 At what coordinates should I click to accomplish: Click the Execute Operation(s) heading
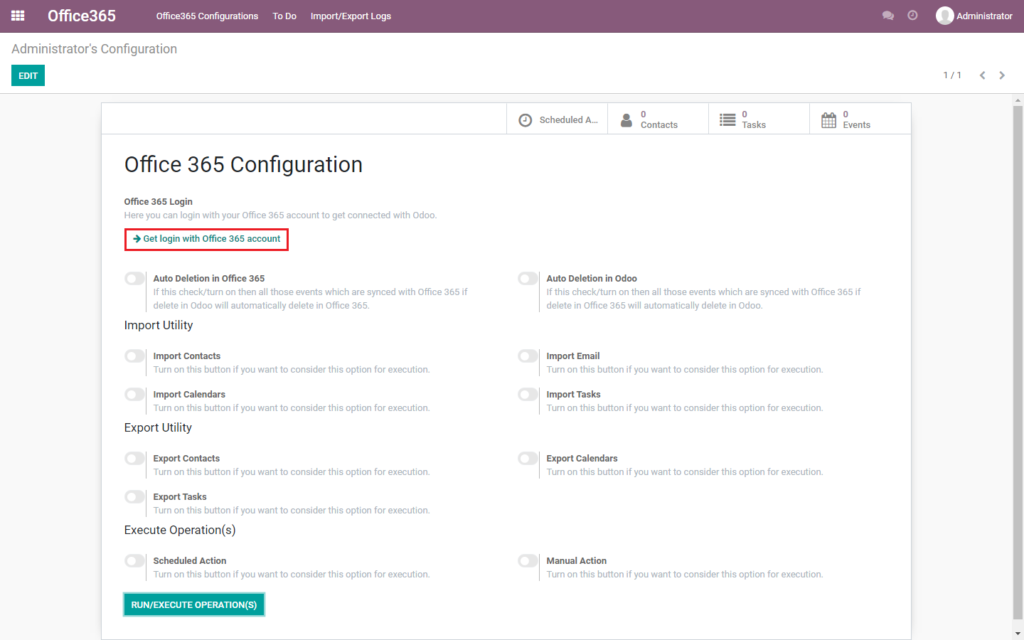coord(180,530)
